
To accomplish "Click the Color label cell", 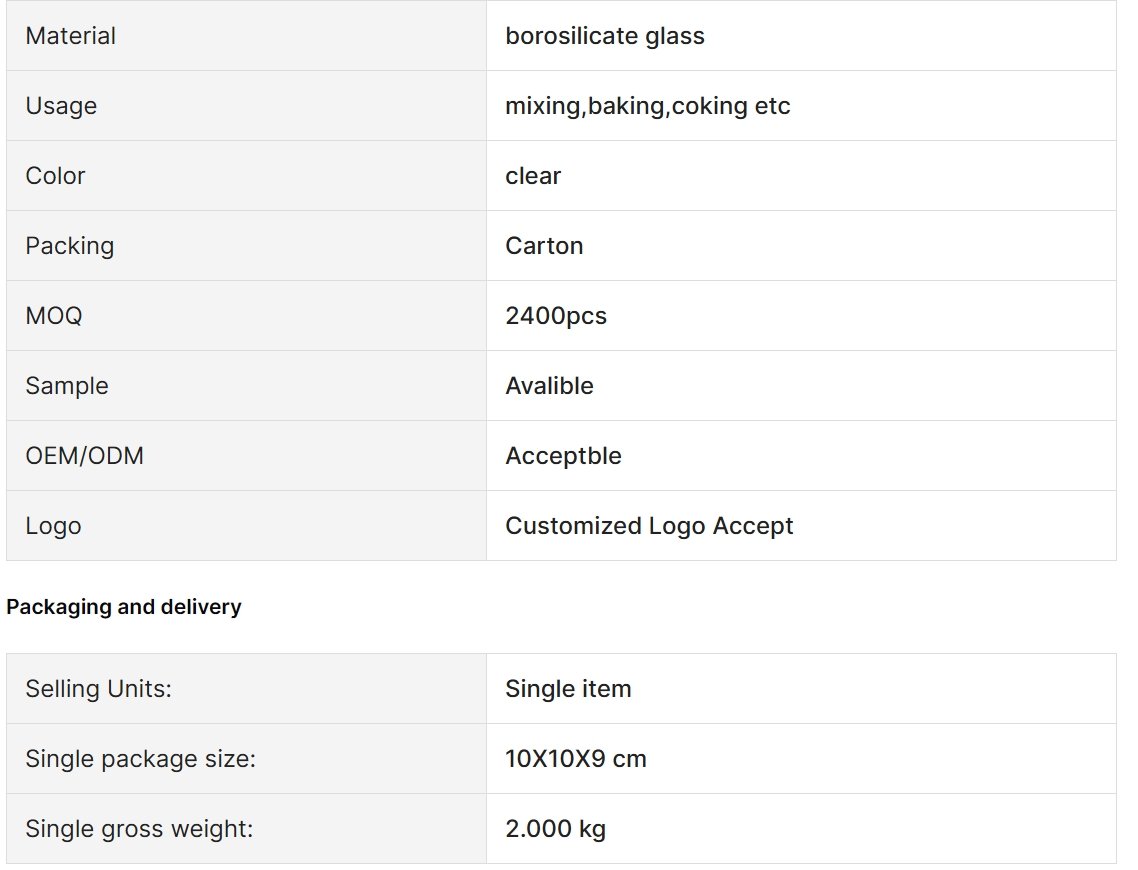I will coord(246,176).
